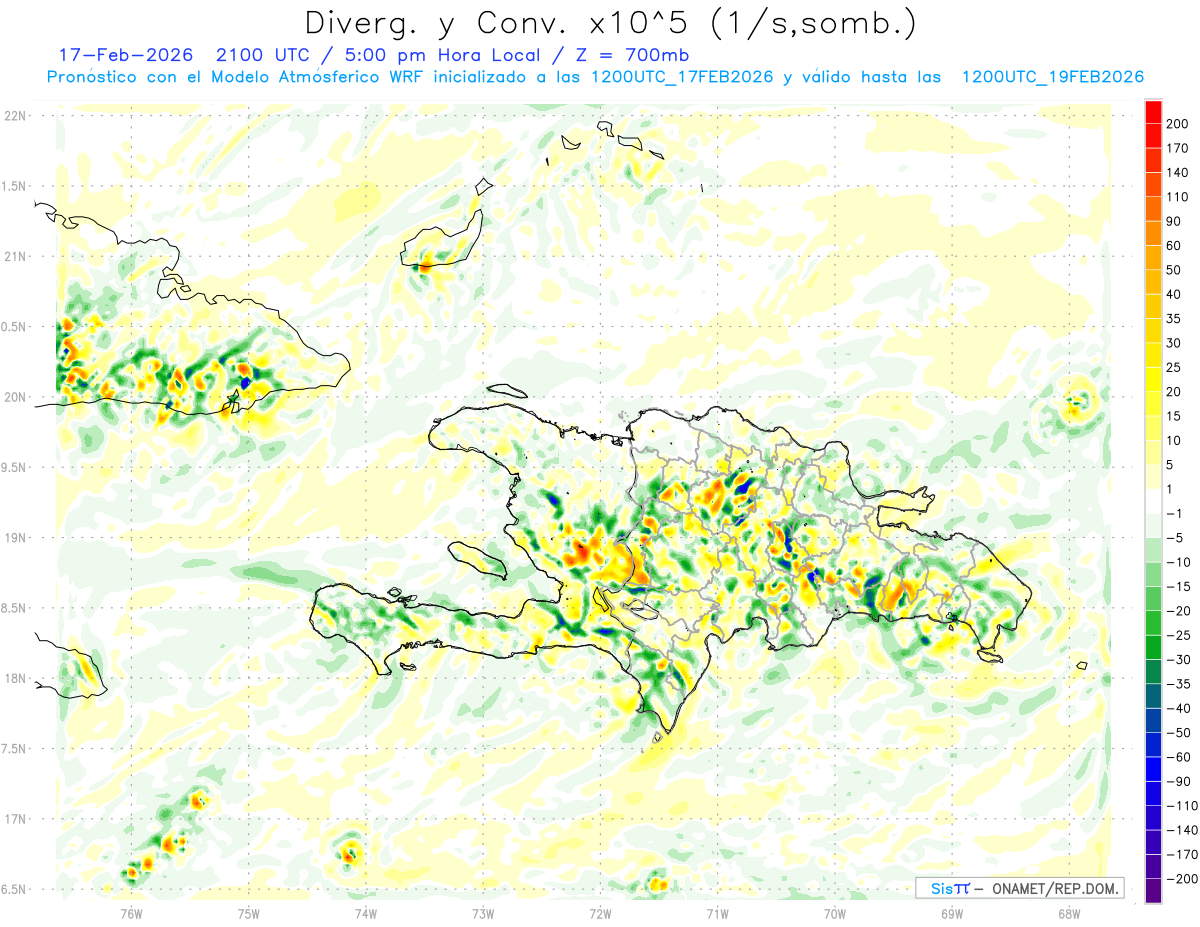Select the '76W' longitude label
1200x927 pixels.
coord(131,913)
